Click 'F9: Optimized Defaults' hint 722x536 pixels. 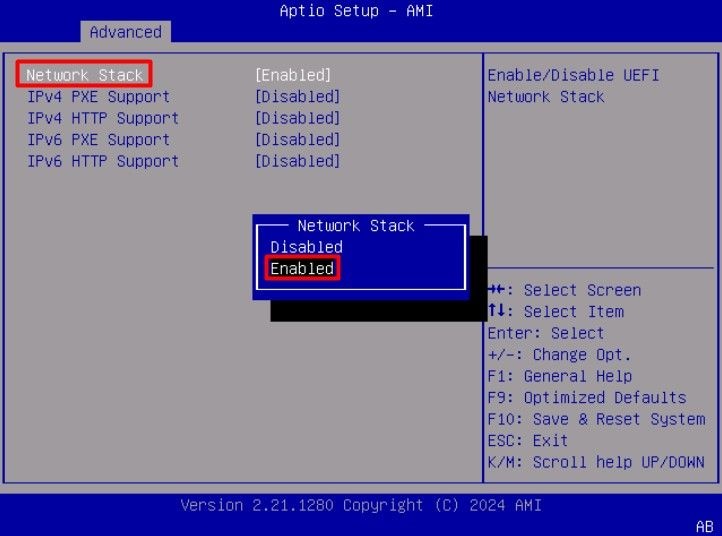(587, 397)
